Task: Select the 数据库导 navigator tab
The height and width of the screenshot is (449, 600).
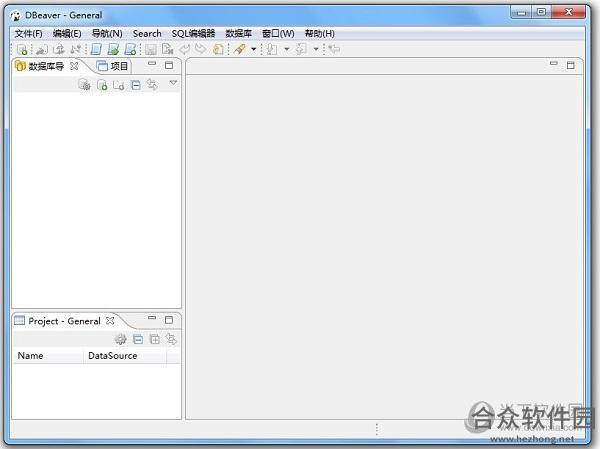Action: pos(46,66)
